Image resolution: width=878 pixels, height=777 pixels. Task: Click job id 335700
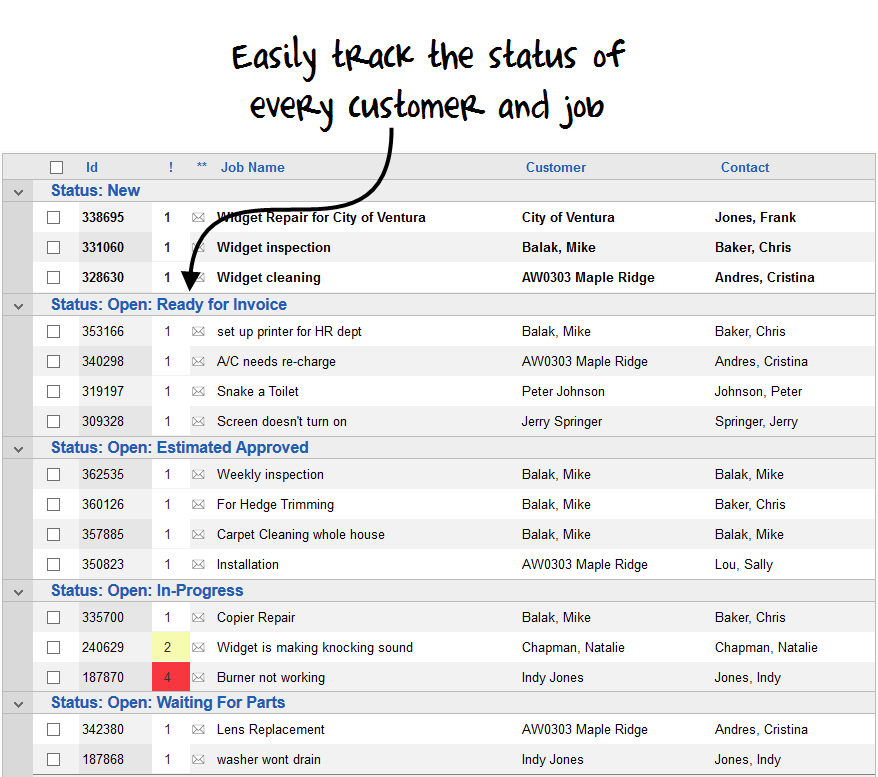point(103,617)
